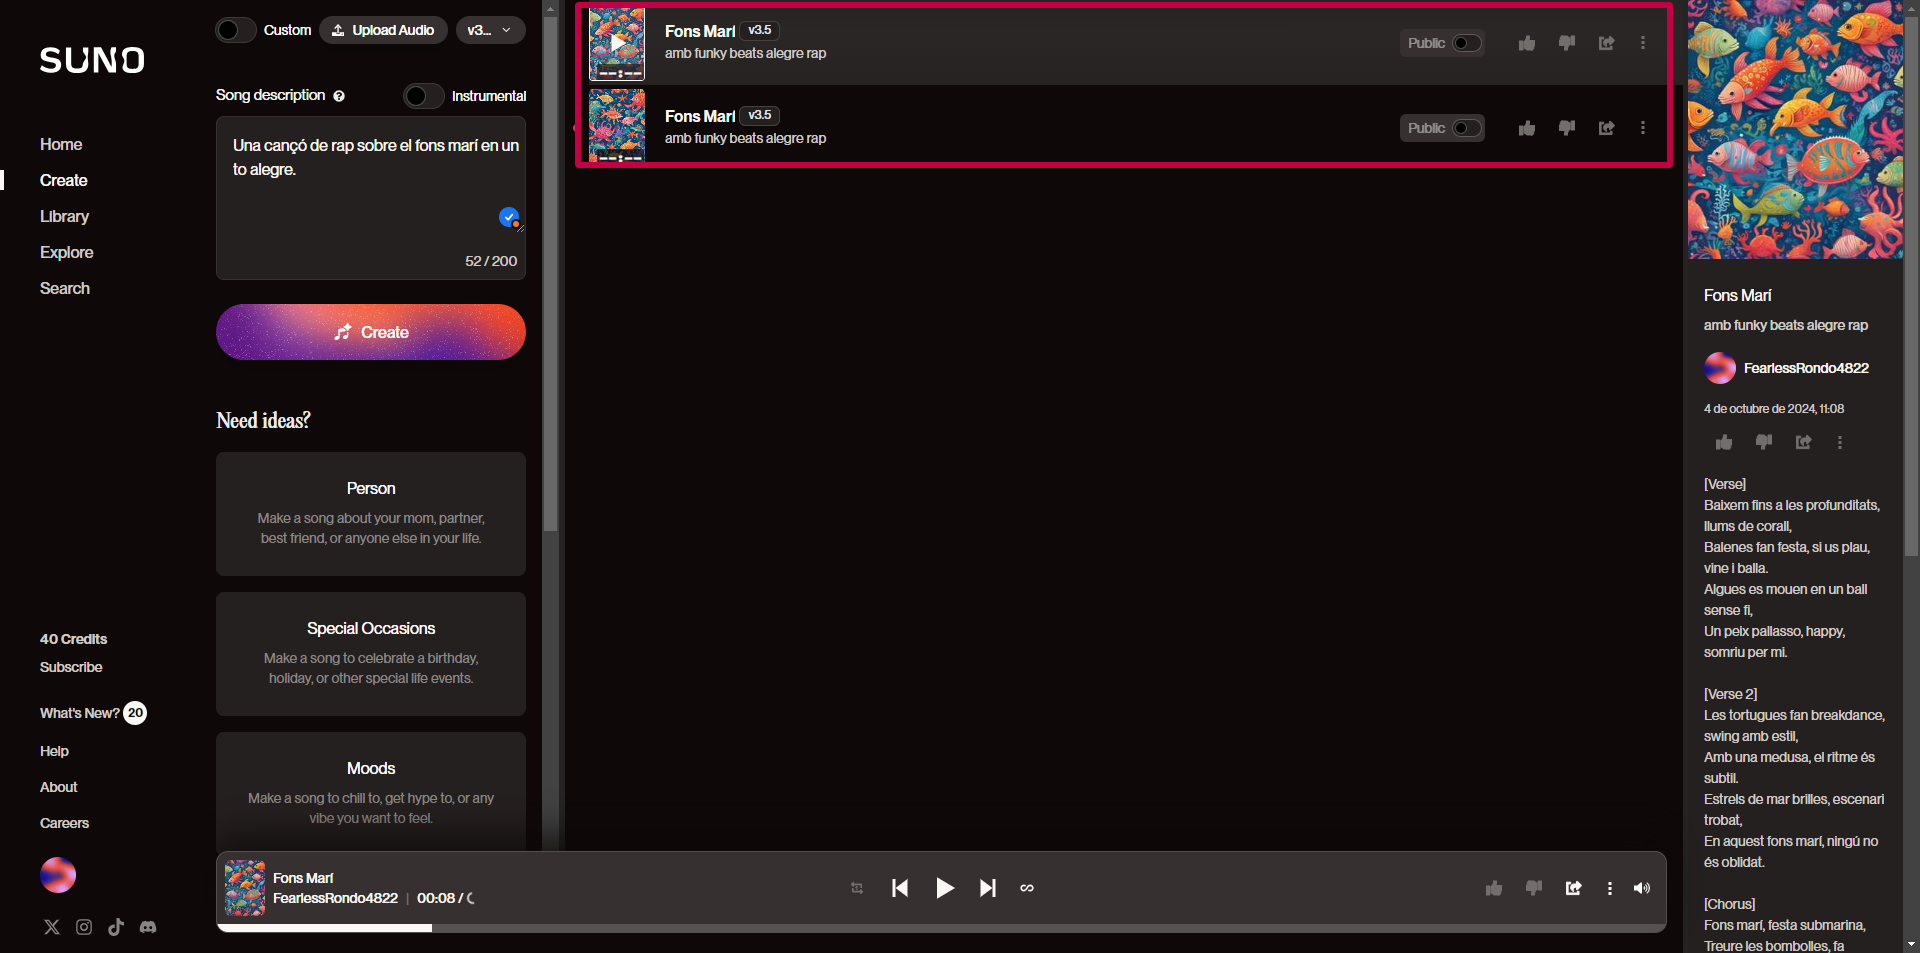Open more options menu in player bar
Image resolution: width=1920 pixels, height=953 pixels.
click(1609, 888)
